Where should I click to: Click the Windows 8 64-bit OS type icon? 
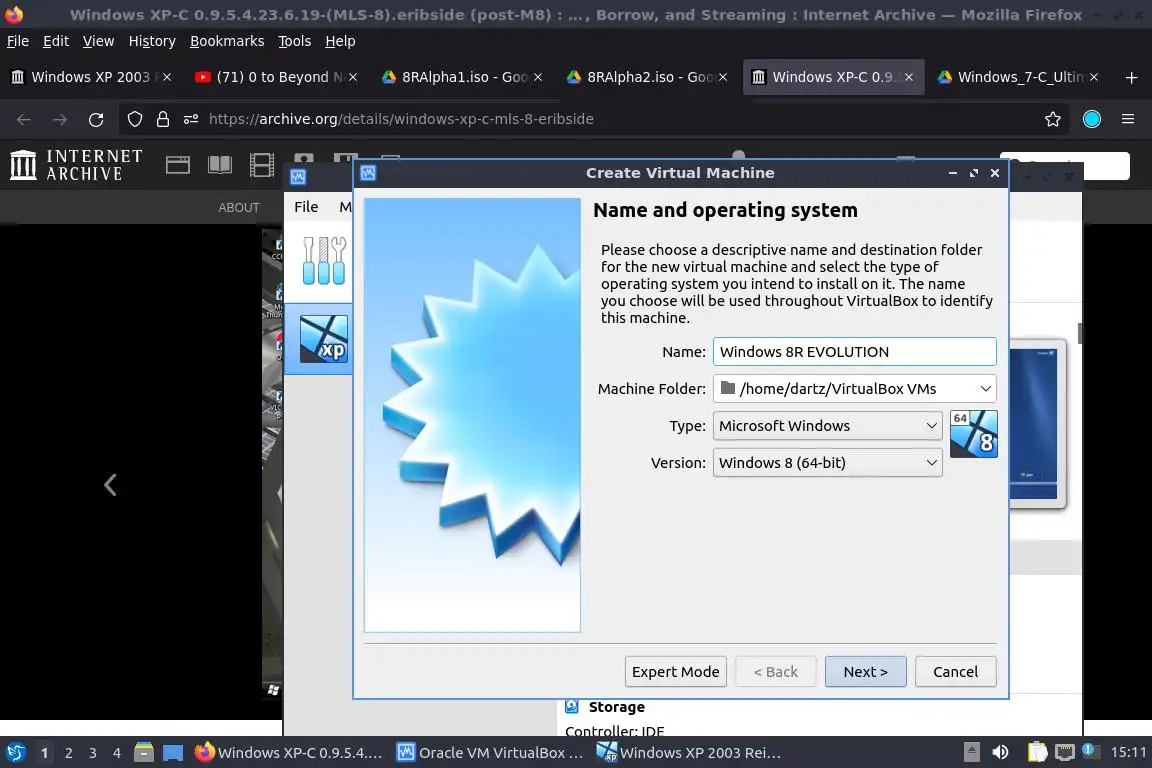pos(973,434)
